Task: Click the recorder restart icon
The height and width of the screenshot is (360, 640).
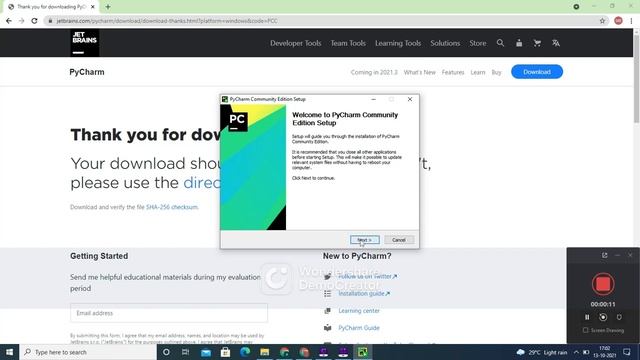Action: tap(603, 317)
